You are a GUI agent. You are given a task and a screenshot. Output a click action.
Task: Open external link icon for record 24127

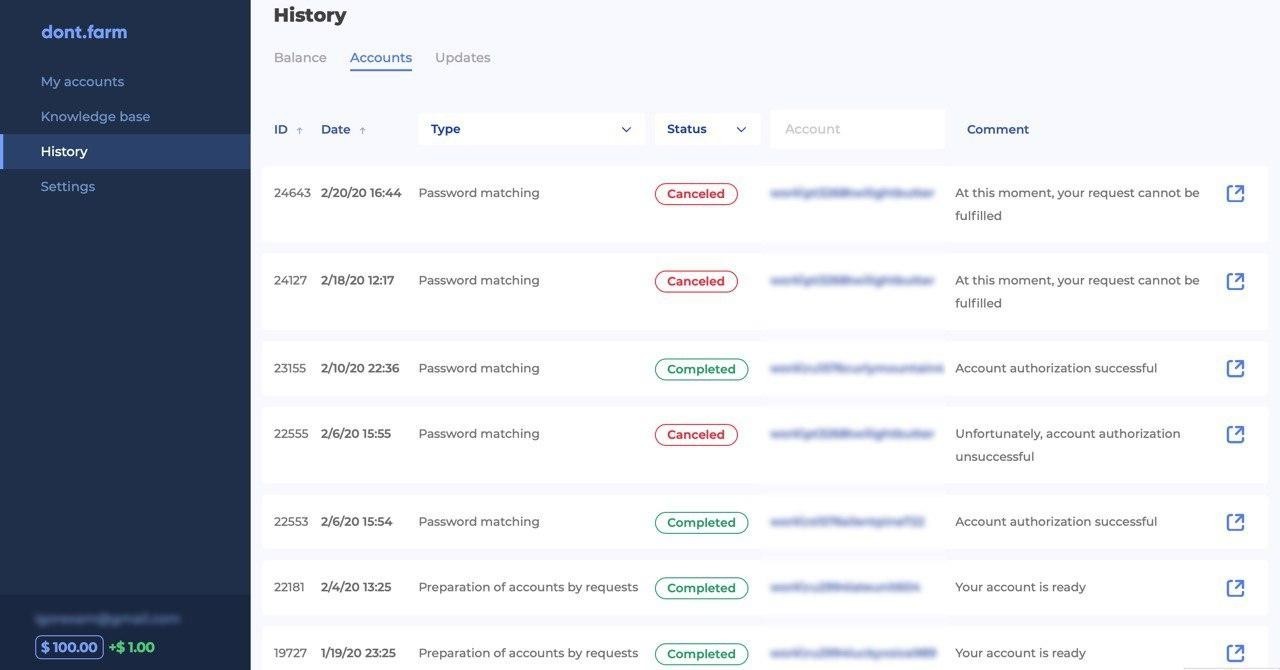1235,281
